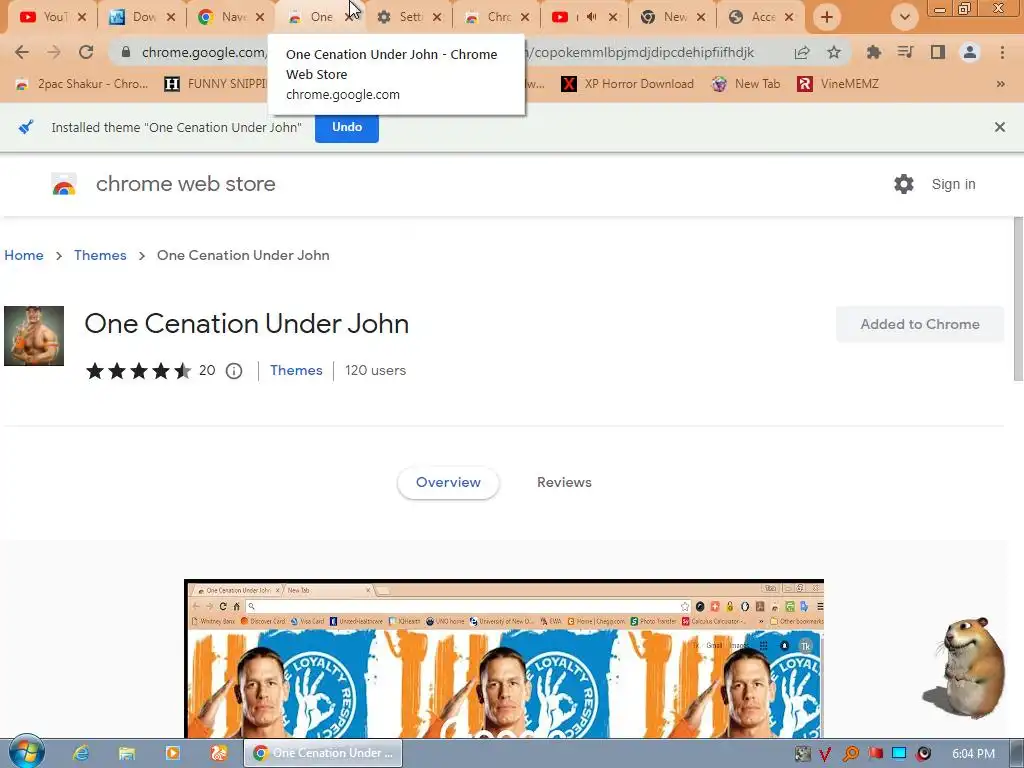The height and width of the screenshot is (768, 1024).
Task: Click the Chrome Web Store rainbow logo
Action: (64, 184)
